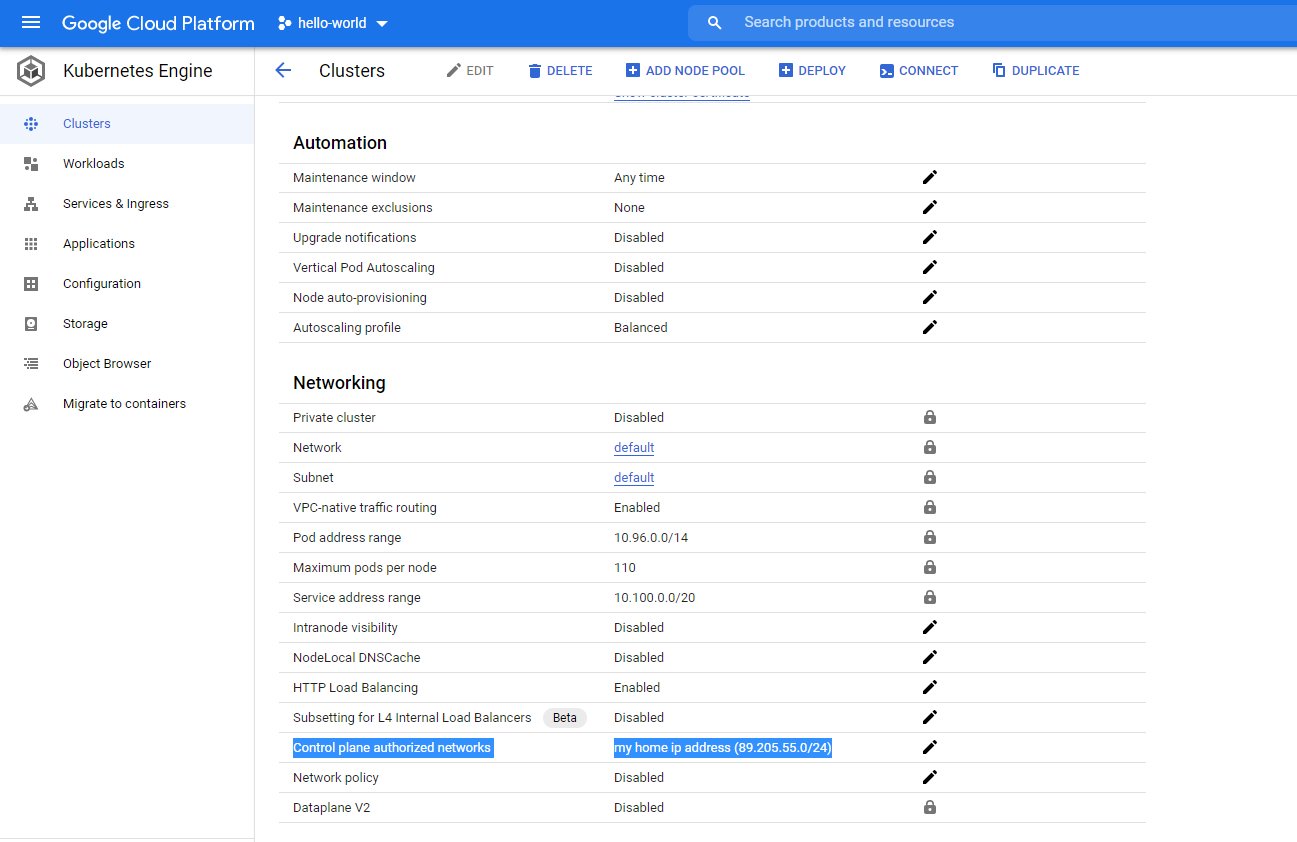Click Google Cloud Platform header
Viewport: 1297px width, 842px height.
[157, 22]
